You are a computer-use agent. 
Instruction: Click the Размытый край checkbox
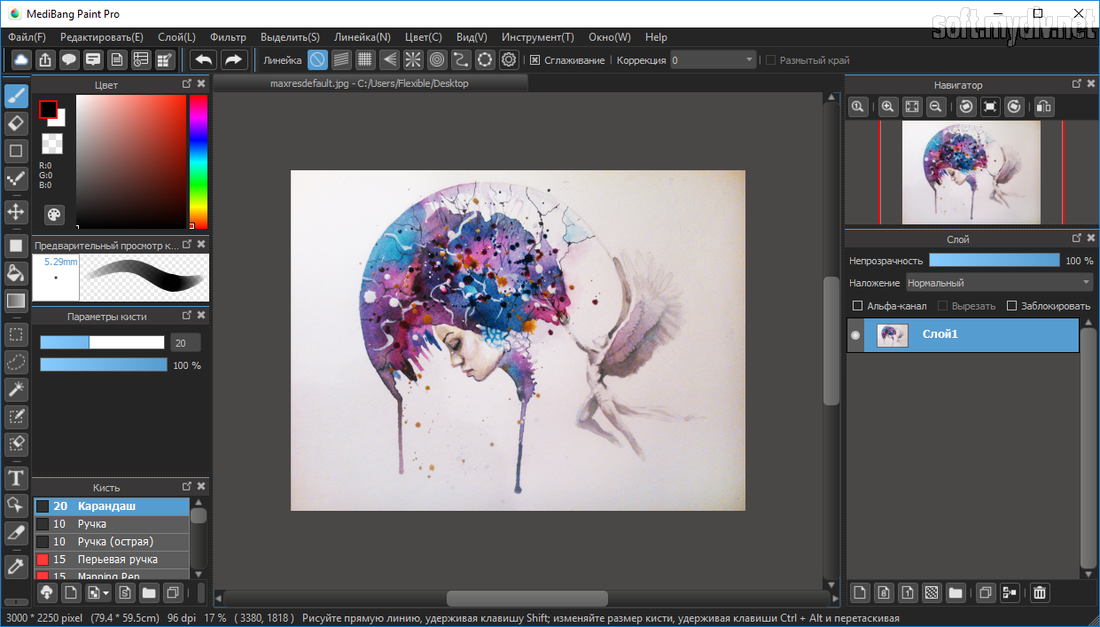pos(770,60)
